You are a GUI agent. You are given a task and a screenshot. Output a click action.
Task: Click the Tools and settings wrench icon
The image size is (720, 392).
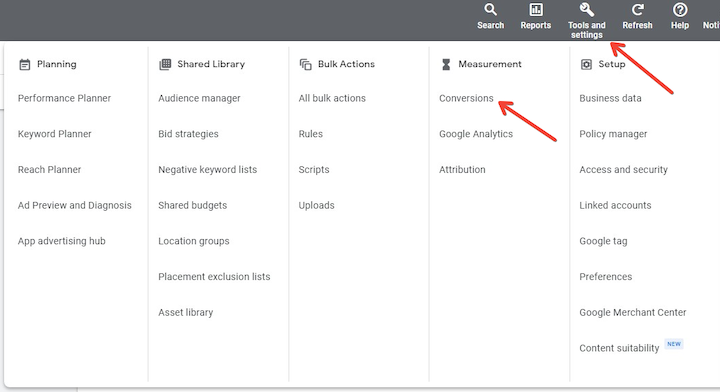click(x=586, y=10)
